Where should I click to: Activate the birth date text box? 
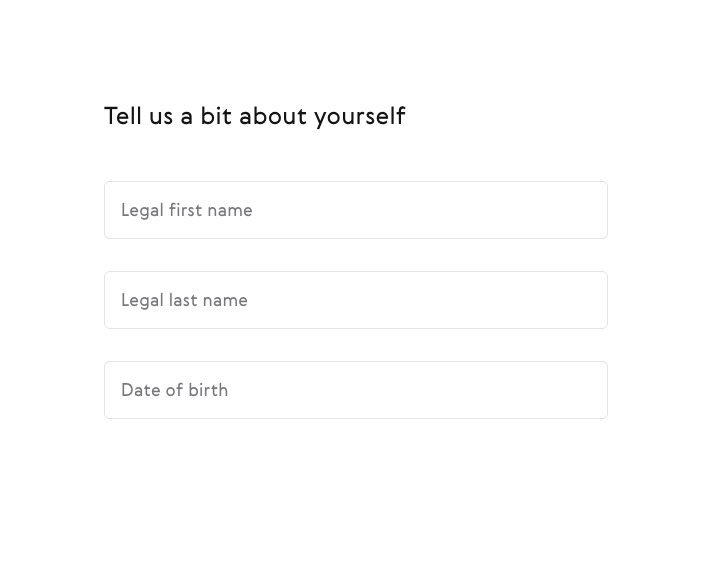point(356,390)
